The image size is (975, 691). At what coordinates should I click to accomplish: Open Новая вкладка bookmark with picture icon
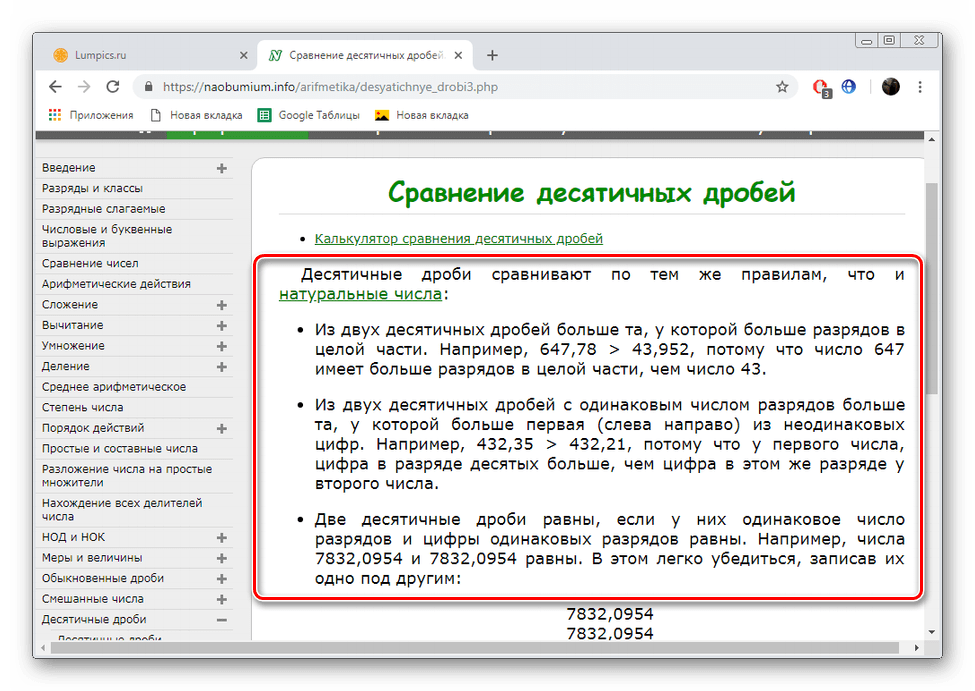coord(422,115)
